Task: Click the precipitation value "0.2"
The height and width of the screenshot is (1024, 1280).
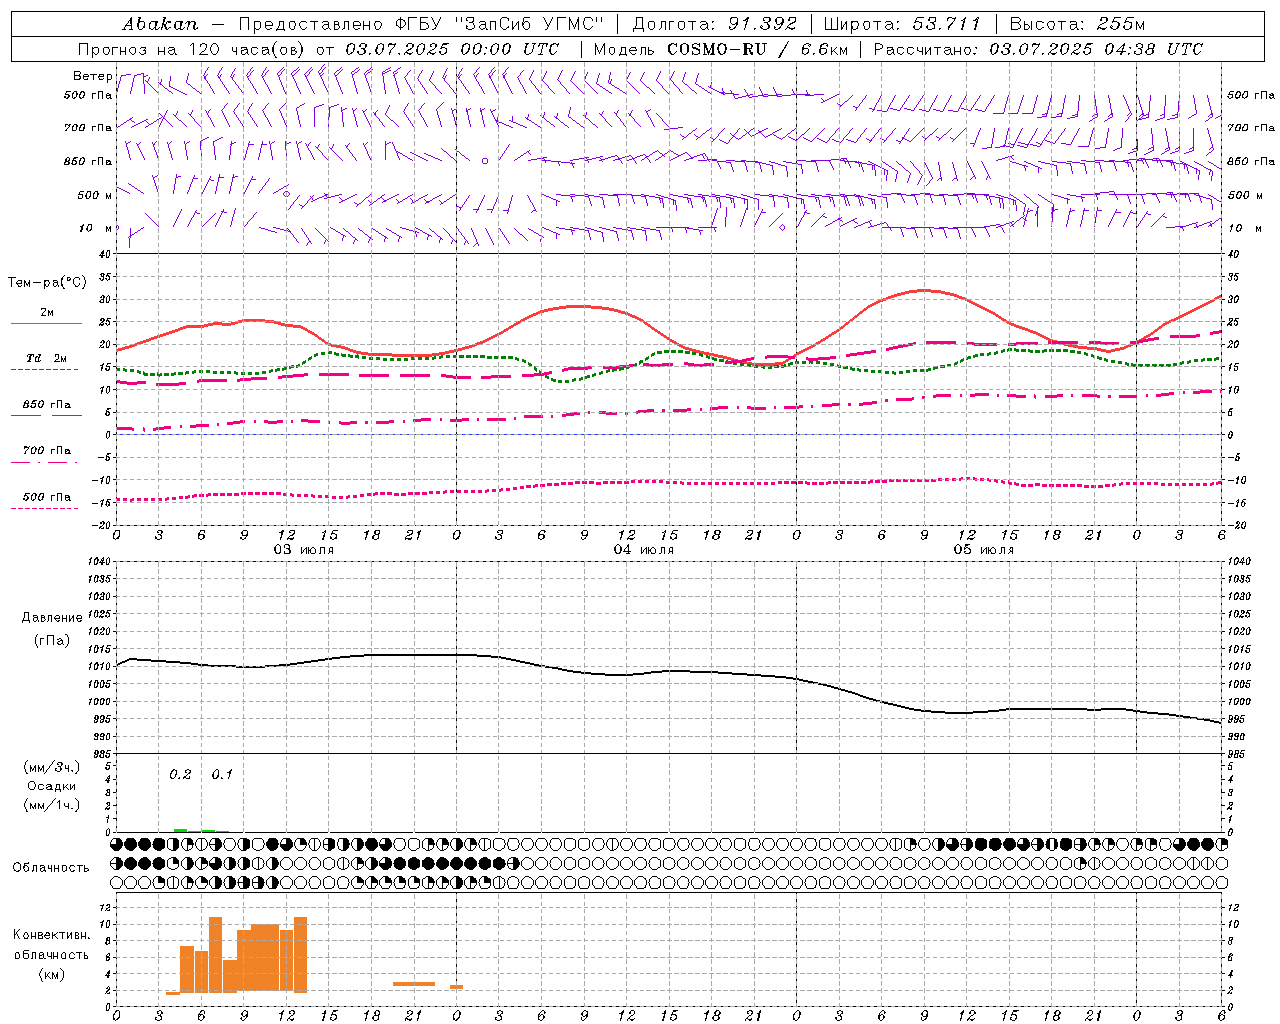Action: 180,774
